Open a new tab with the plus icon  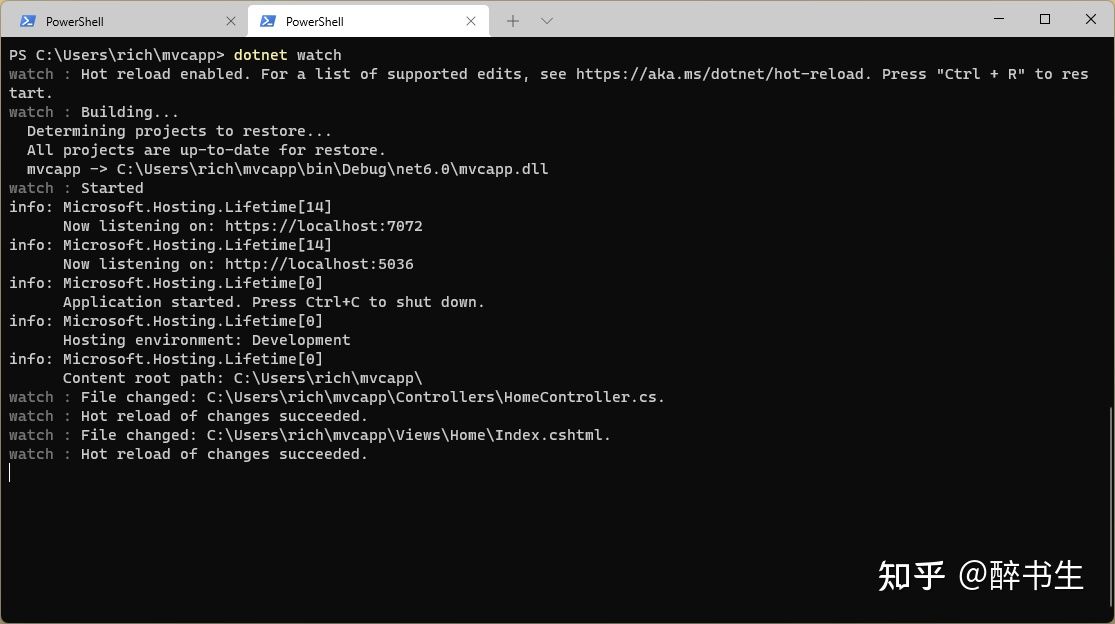513,21
